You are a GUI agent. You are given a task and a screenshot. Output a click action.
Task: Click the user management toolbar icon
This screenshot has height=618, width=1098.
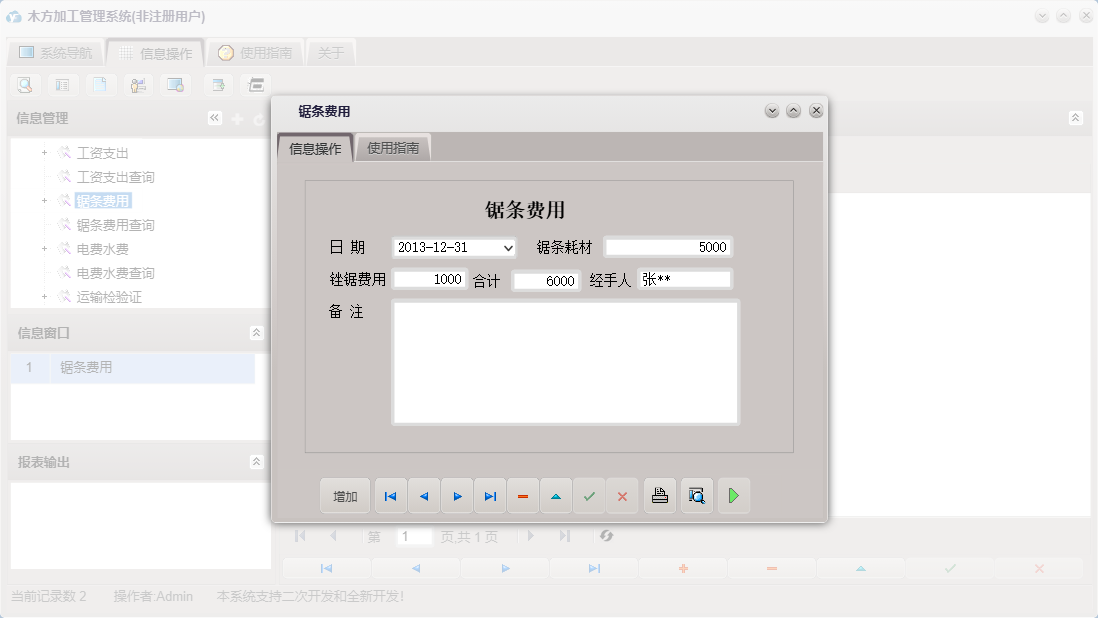pyautogui.click(x=137, y=84)
